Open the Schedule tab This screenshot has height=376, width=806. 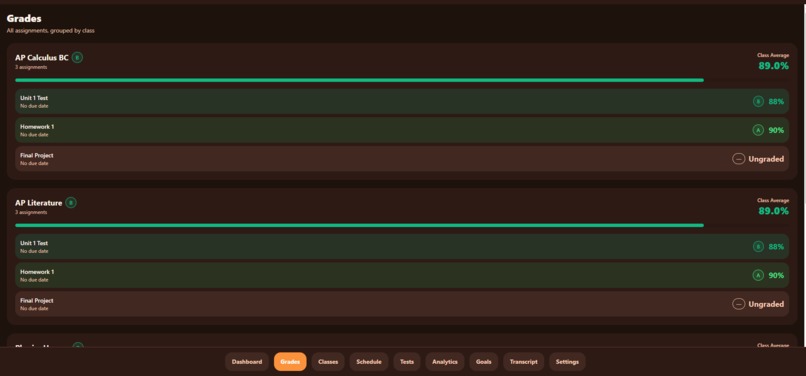[369, 362]
